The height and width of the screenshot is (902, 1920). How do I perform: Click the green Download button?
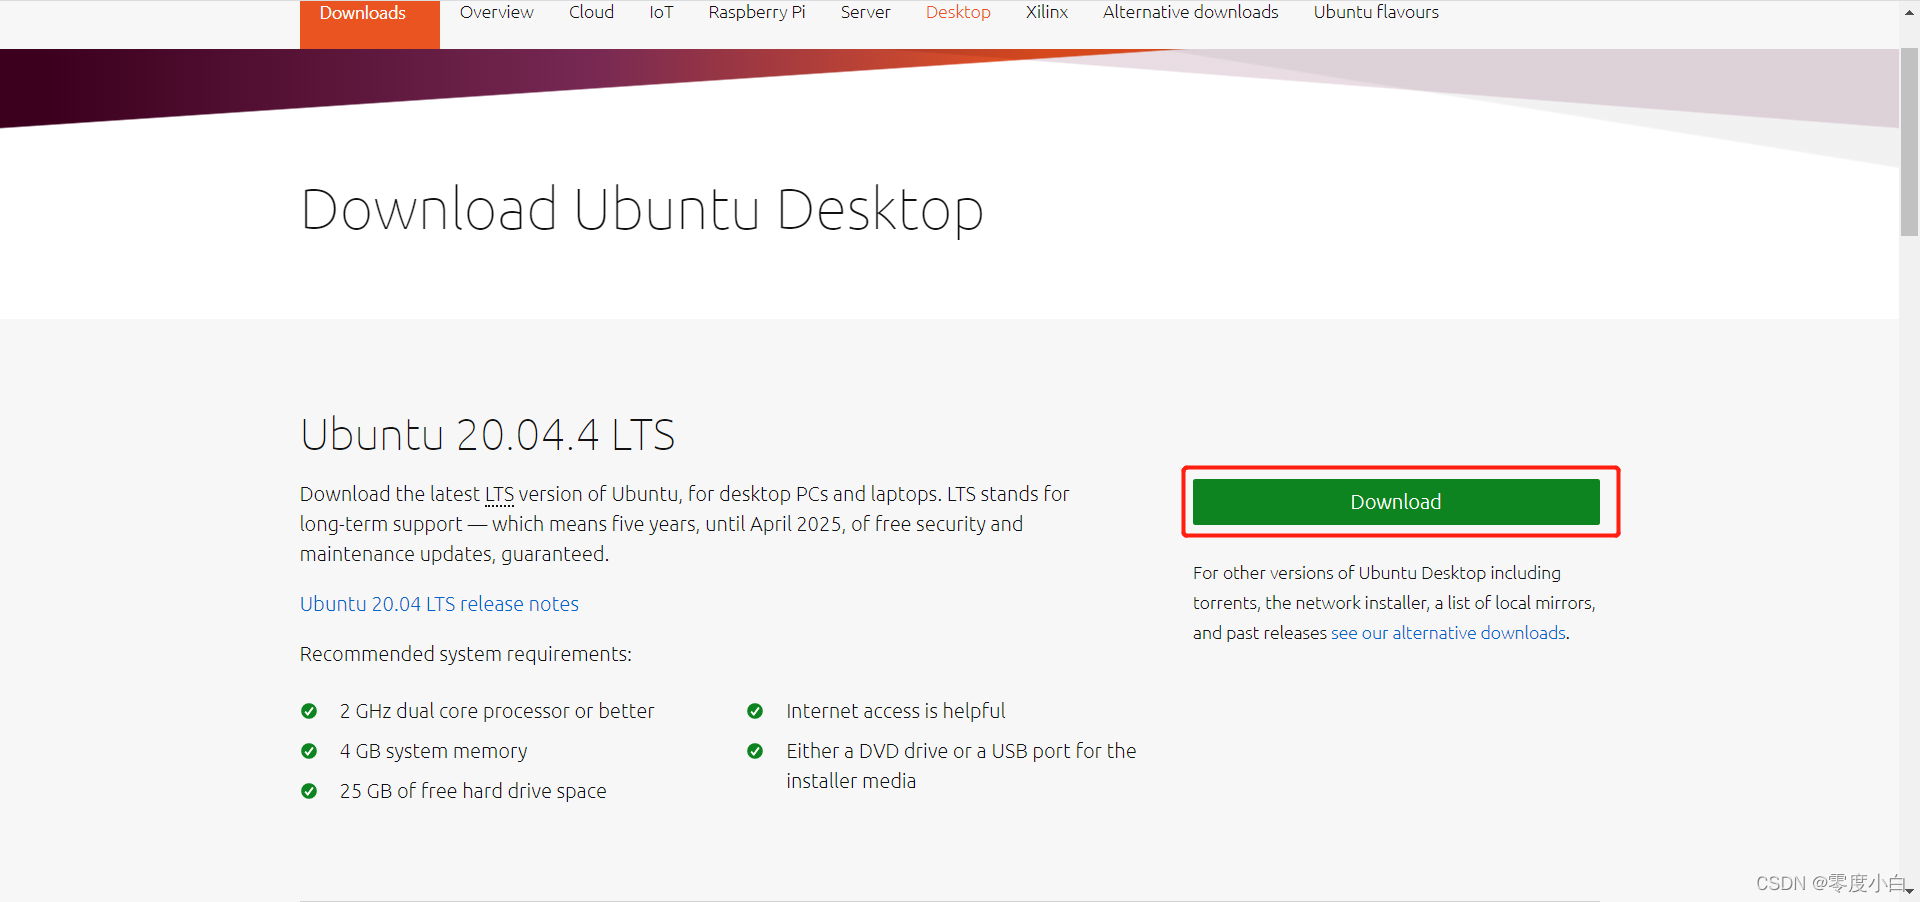1396,502
